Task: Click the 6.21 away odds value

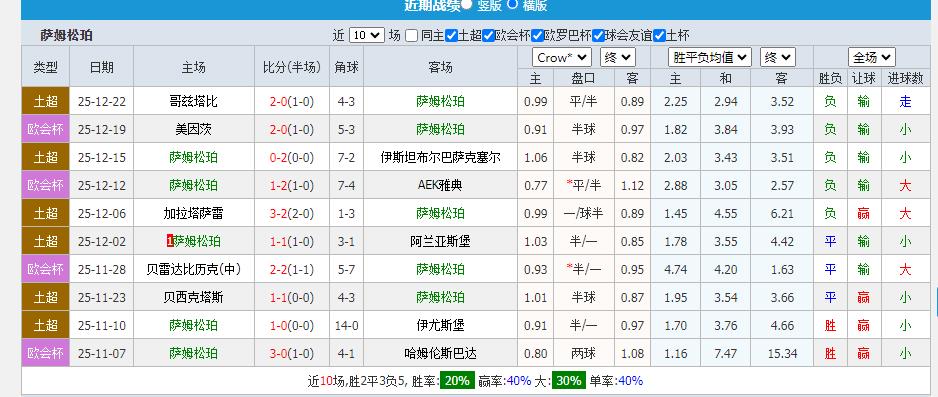Action: (782, 213)
